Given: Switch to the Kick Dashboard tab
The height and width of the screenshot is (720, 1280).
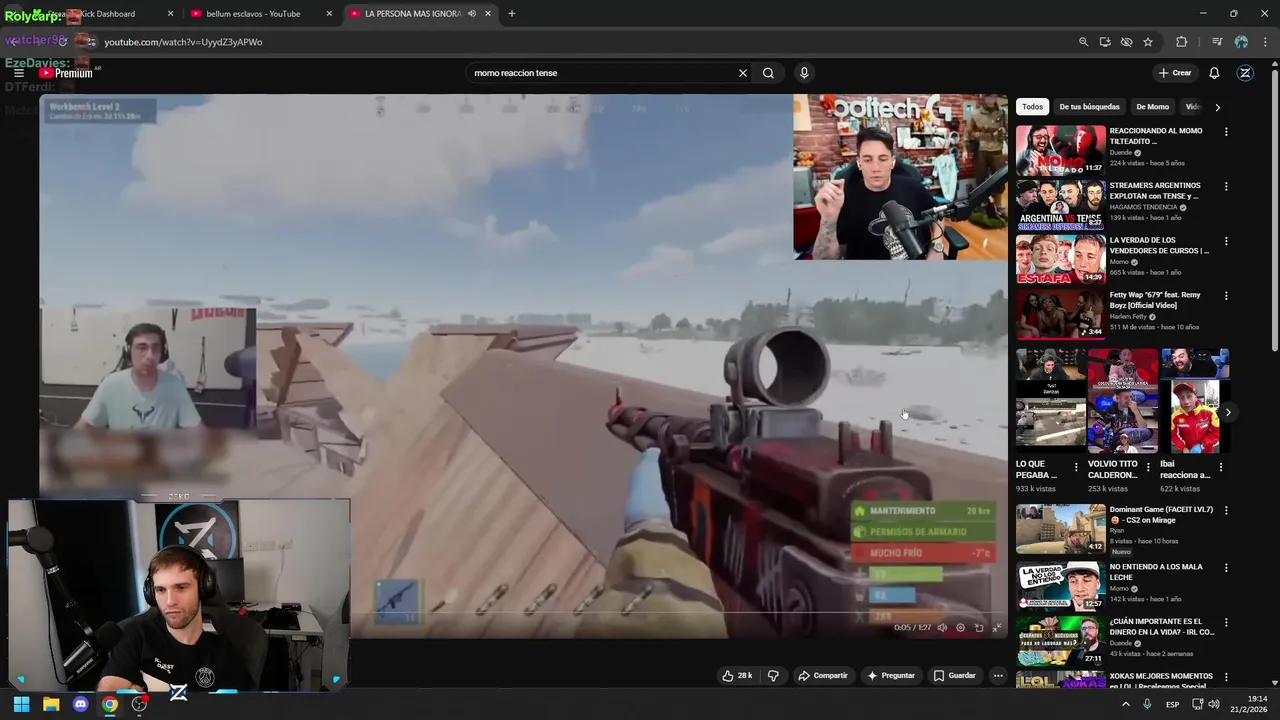Looking at the screenshot, I should [98, 14].
